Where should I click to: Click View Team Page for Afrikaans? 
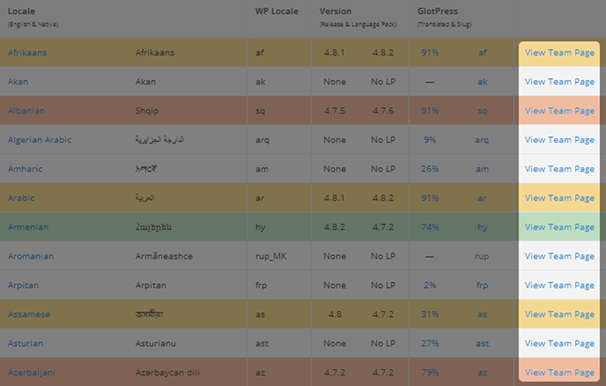pos(559,53)
